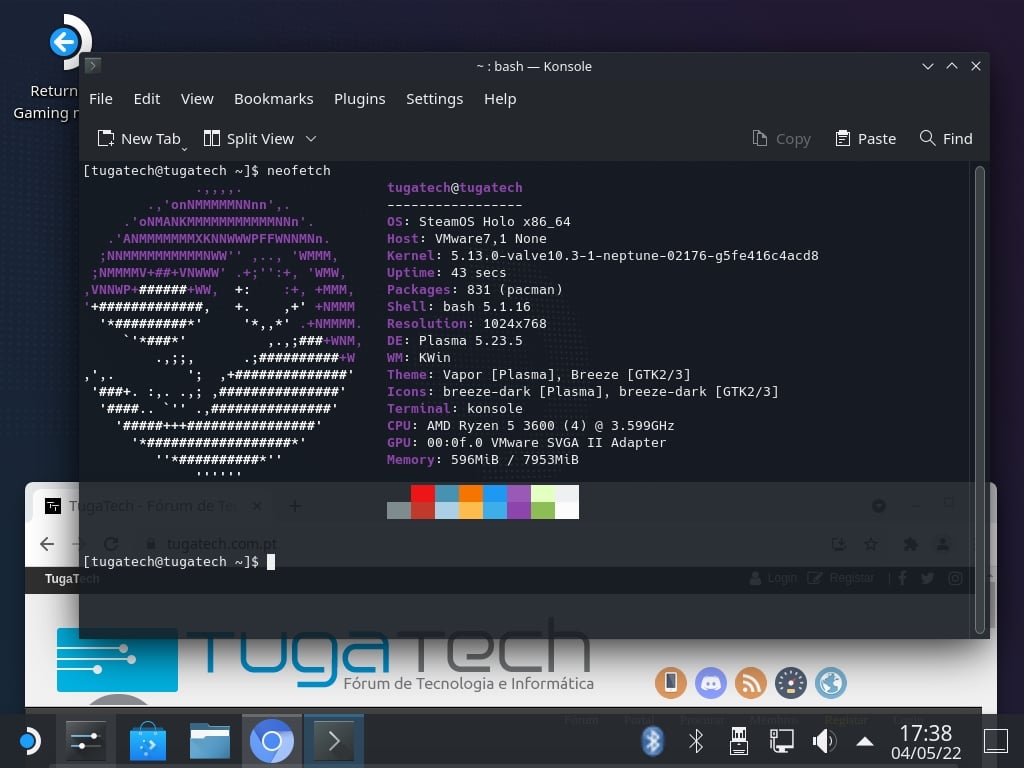Click the RSS feed icon on TugaTech page
Viewport: 1024px width, 768px height.
[x=750, y=683]
